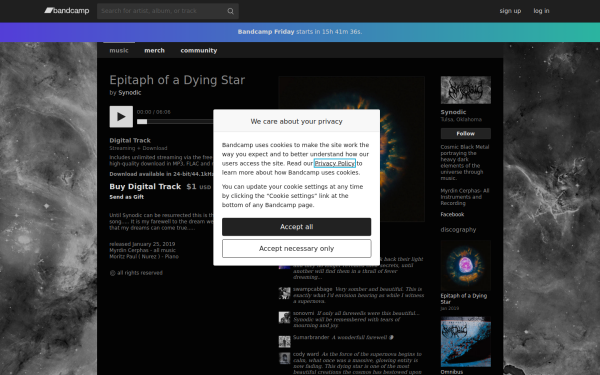The image size is (600, 375).
Task: Open the Synodic artist link under the title
Action: 130,93
